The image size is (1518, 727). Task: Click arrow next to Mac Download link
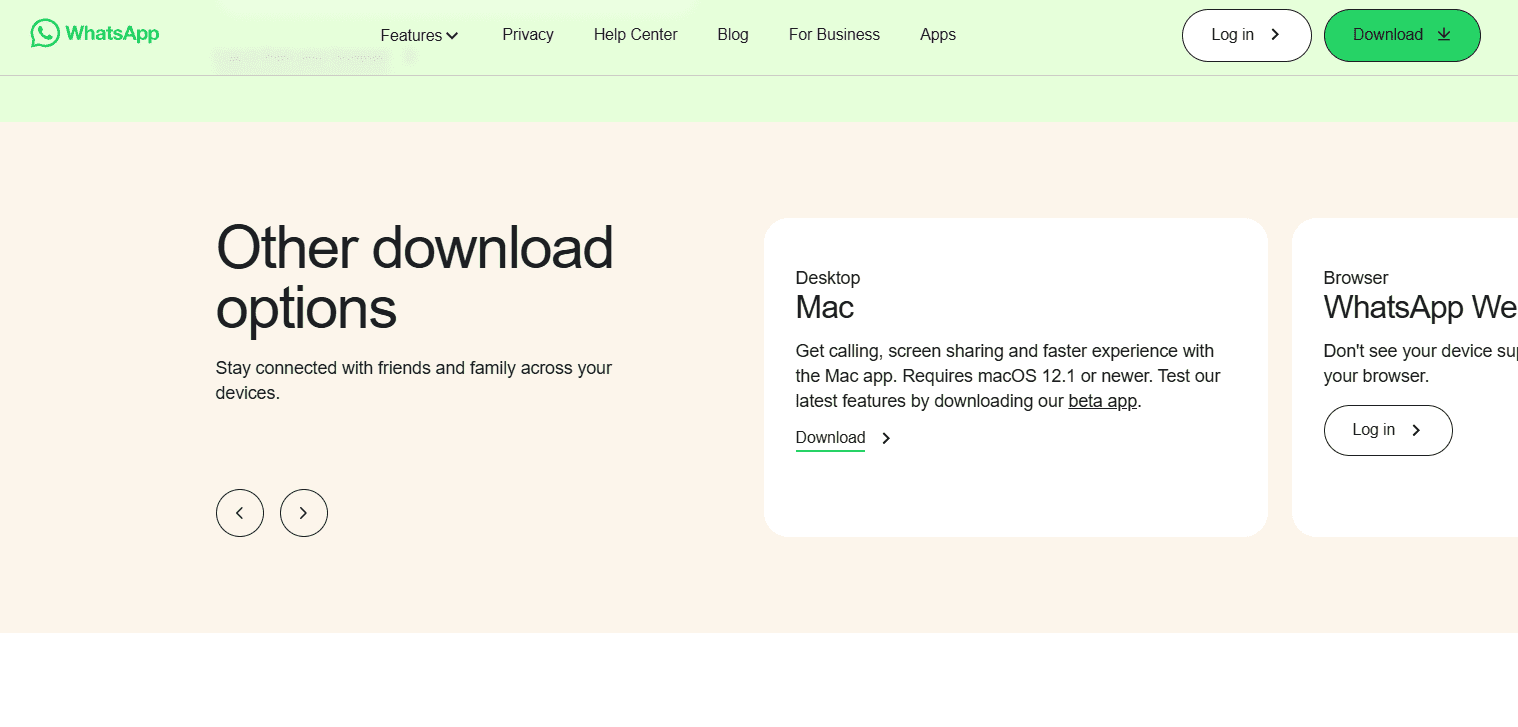(886, 438)
